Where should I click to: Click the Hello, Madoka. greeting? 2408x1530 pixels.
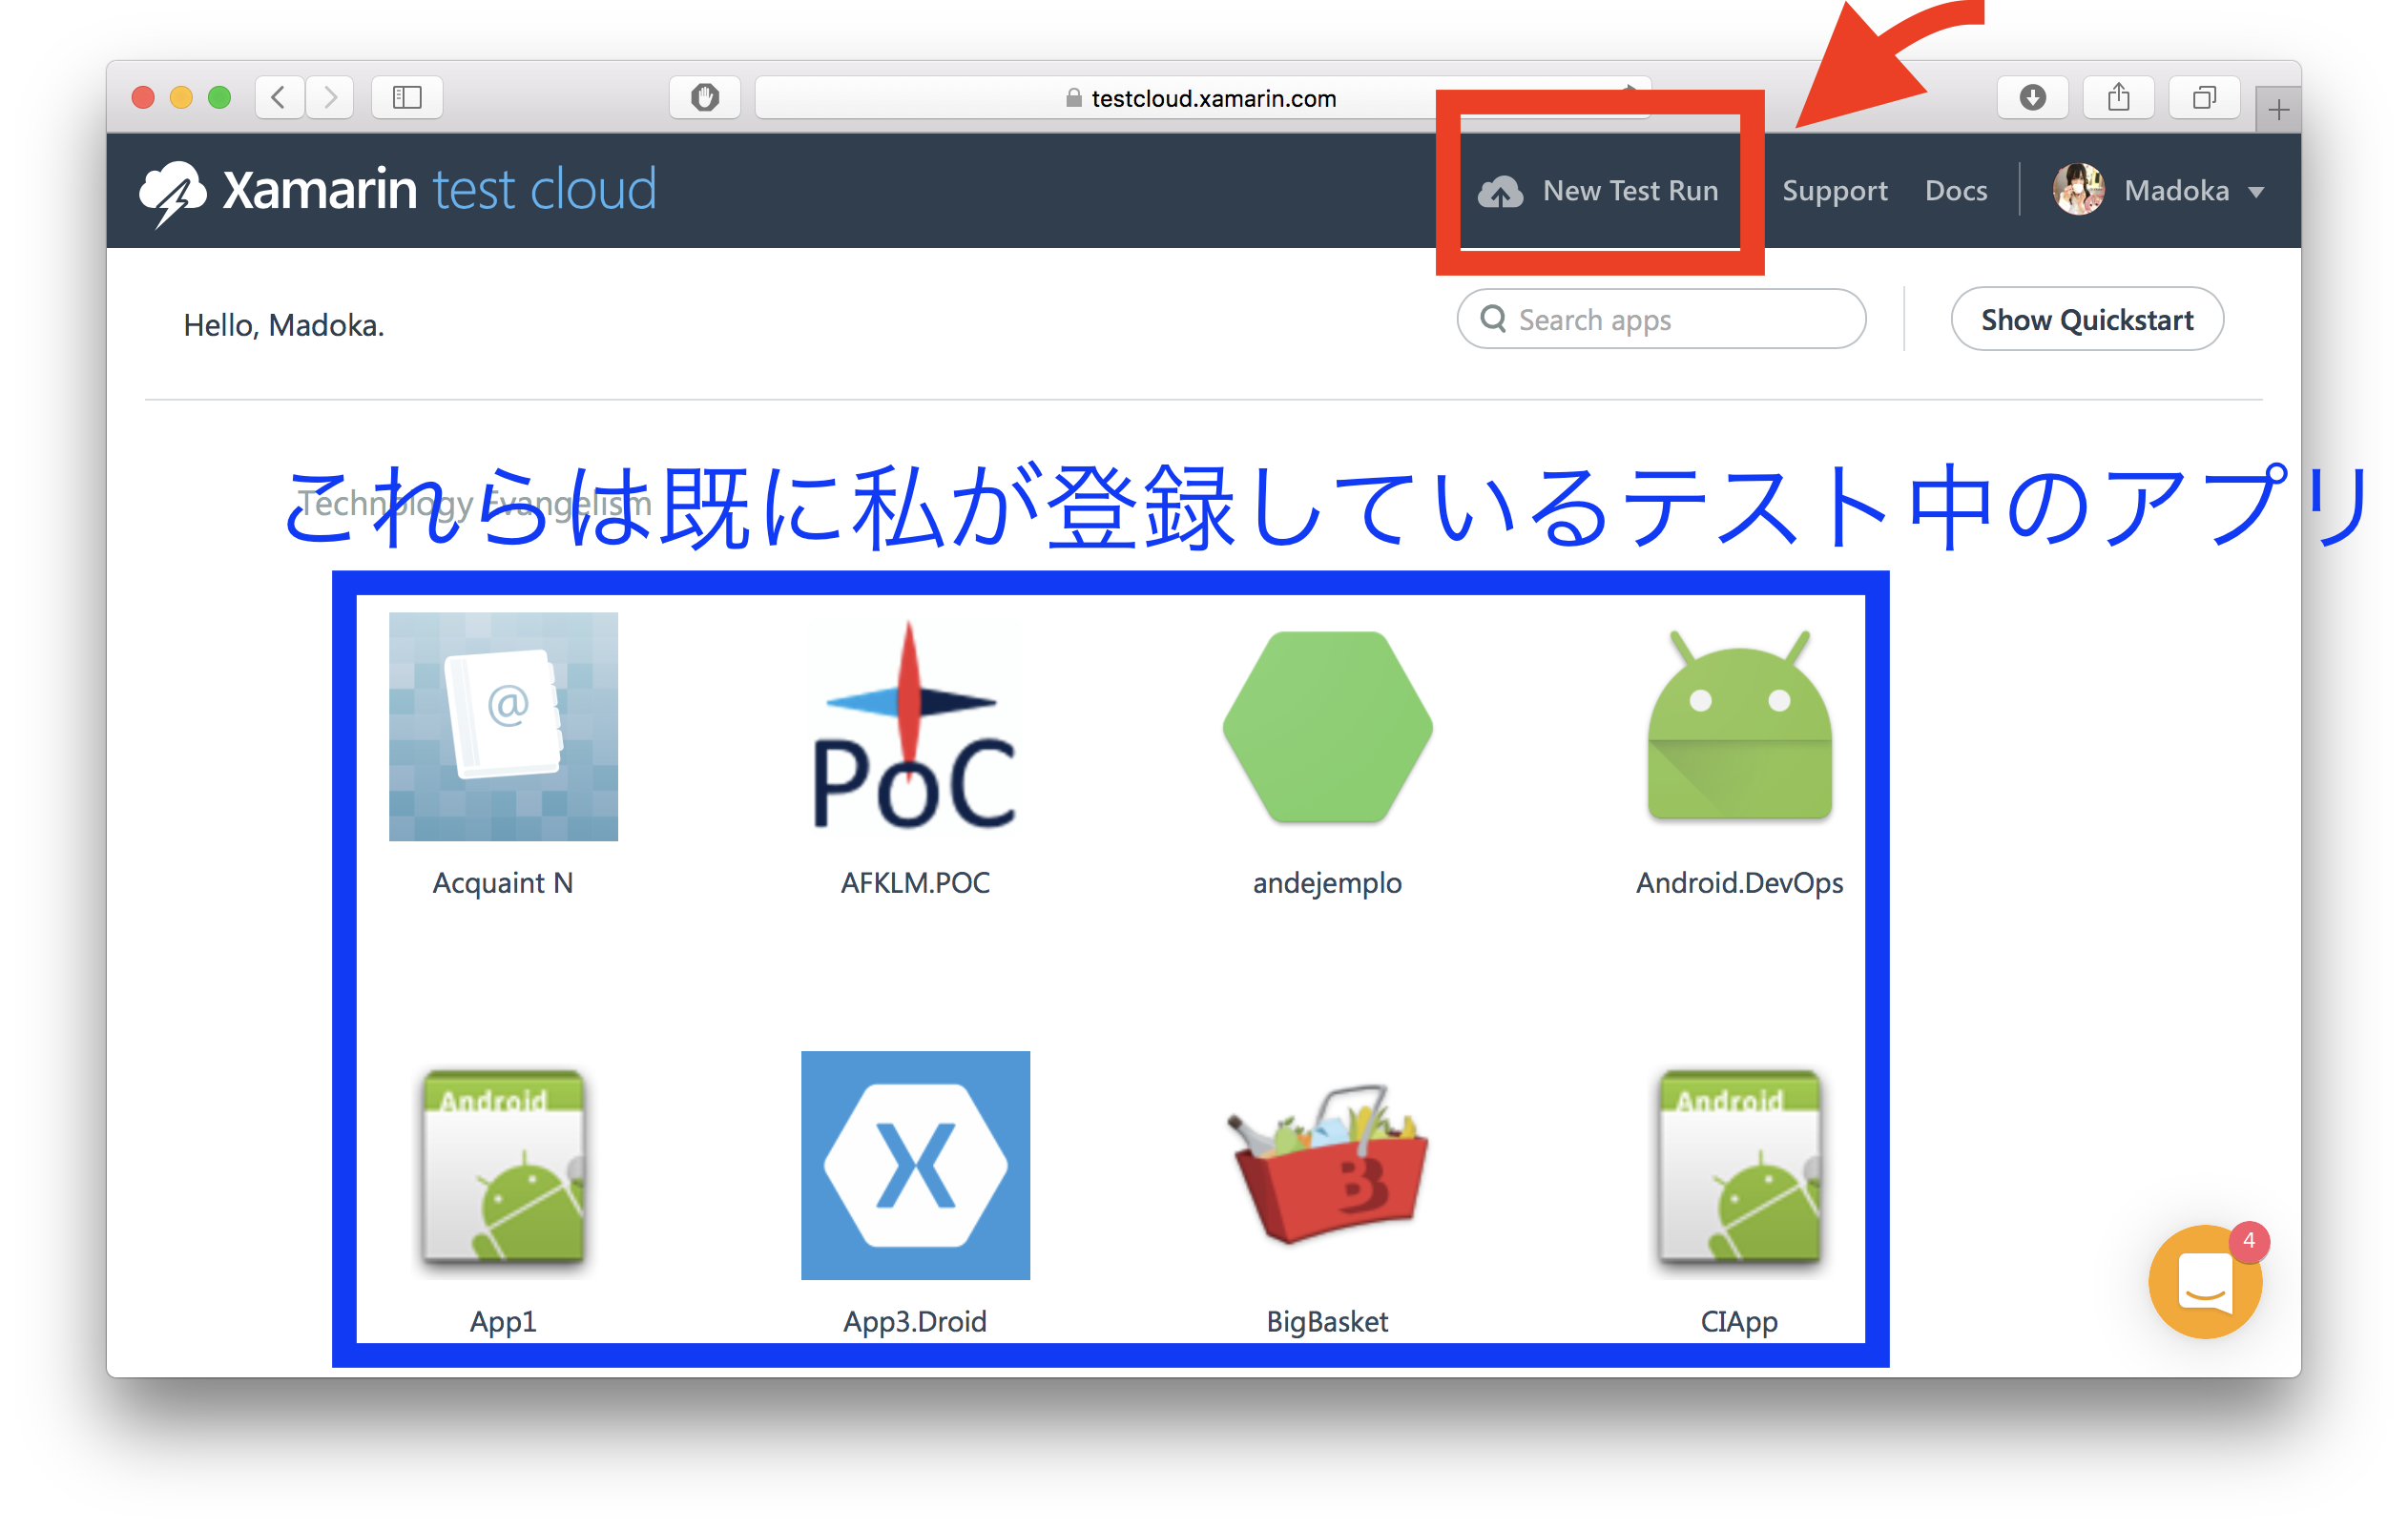pyautogui.click(x=284, y=325)
